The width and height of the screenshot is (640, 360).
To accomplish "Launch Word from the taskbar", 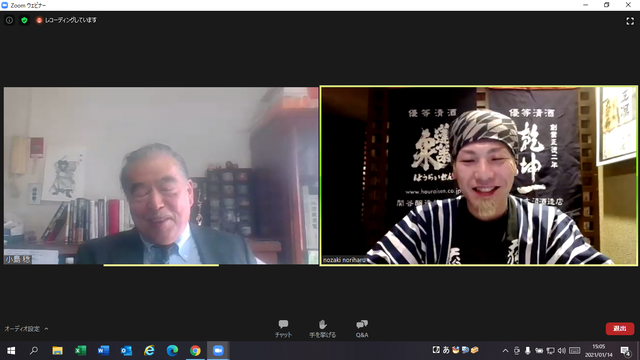I will pos(103,351).
